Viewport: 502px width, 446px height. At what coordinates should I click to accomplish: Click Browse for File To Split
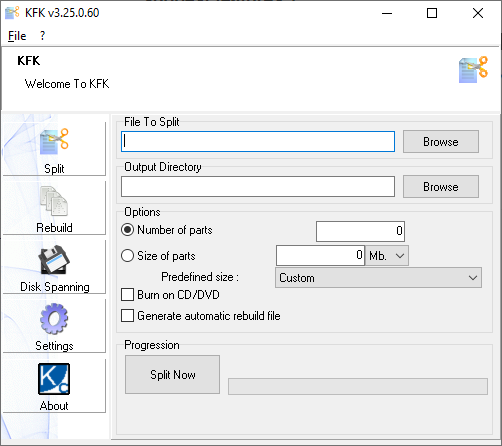pyautogui.click(x=441, y=142)
